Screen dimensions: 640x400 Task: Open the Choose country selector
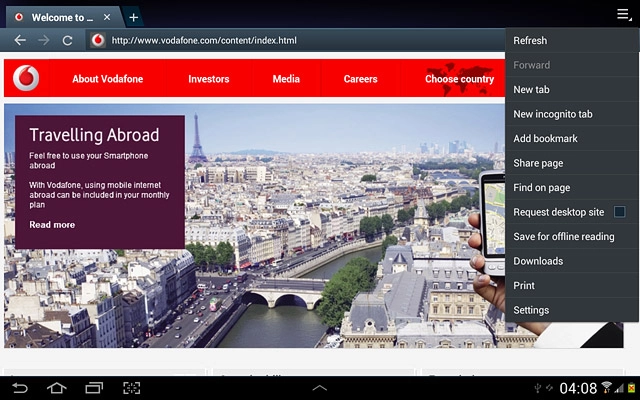point(459,79)
